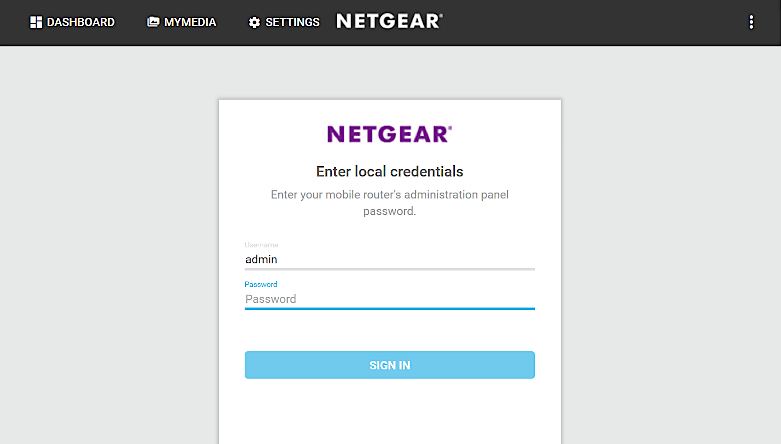
Task: Click the blue Password field label
Action: click(x=261, y=285)
